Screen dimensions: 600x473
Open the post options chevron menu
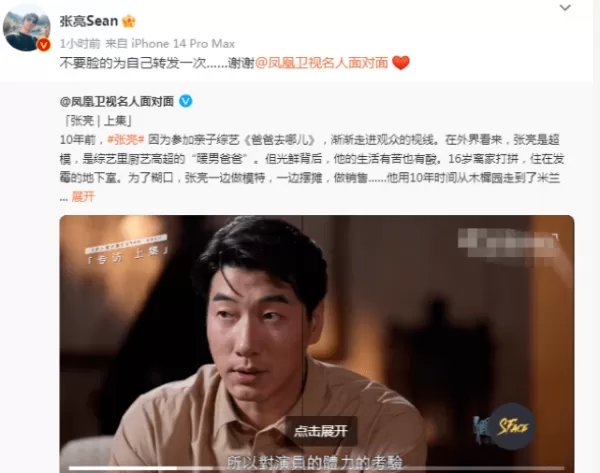tap(565, 8)
